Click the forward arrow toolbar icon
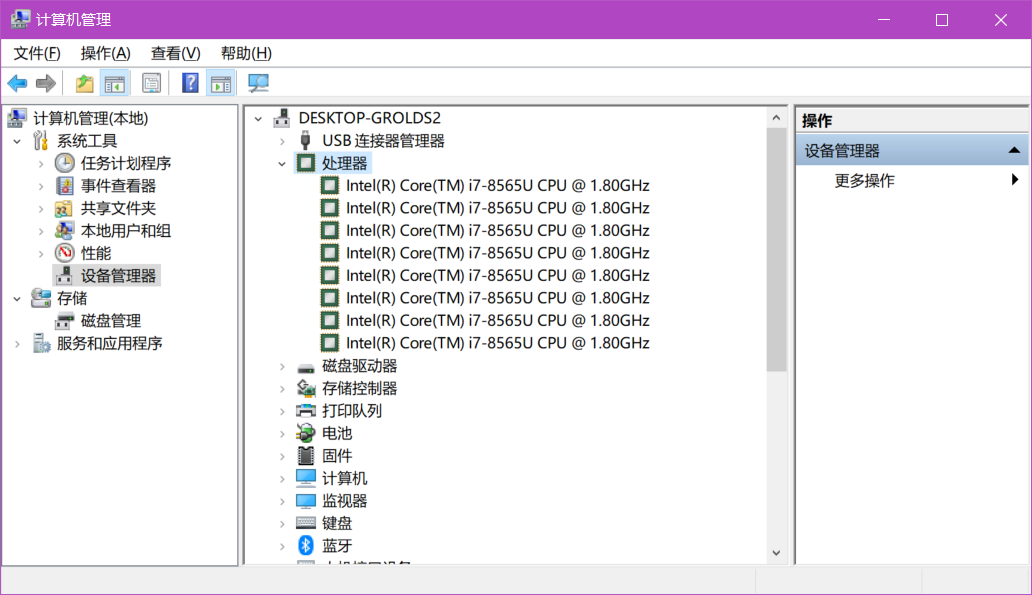Screen dimensions: 1032x595 [x=45, y=84]
